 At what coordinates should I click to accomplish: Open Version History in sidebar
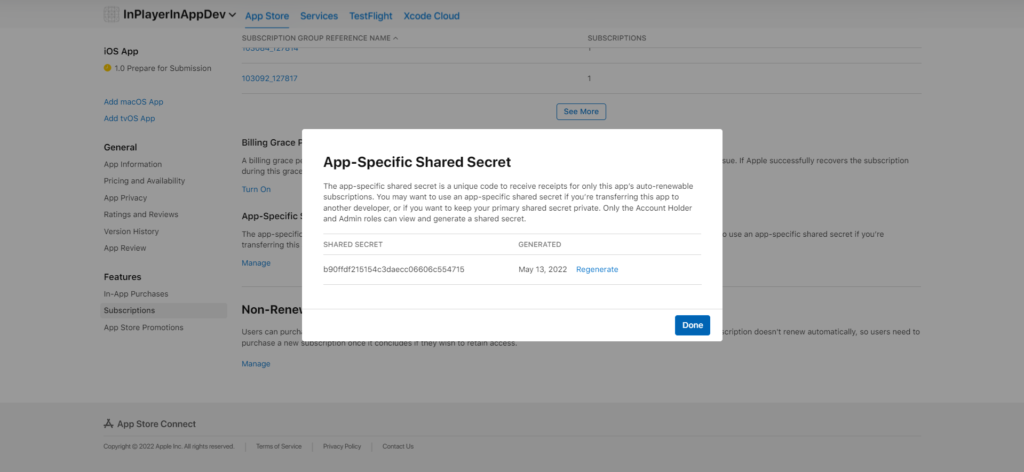[x=131, y=231]
